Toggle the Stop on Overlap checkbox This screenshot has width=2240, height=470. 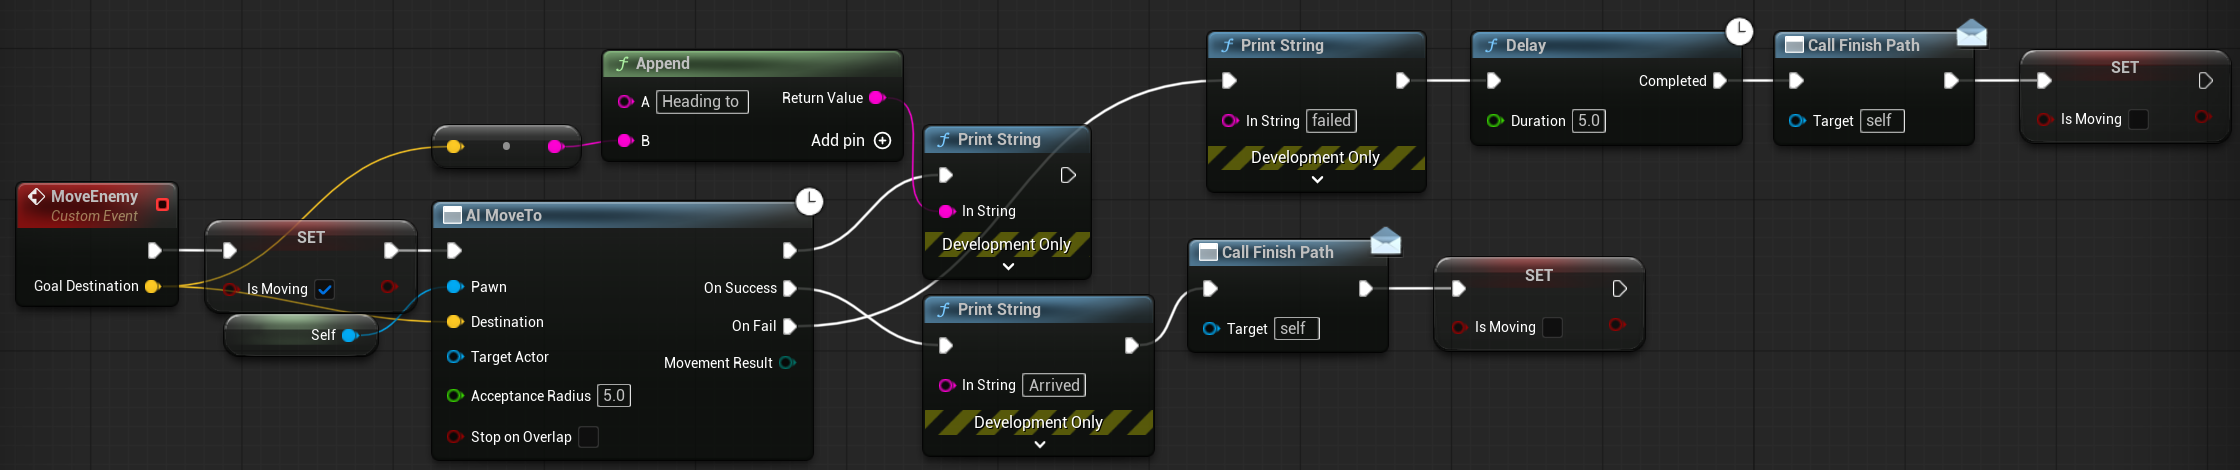click(x=588, y=437)
